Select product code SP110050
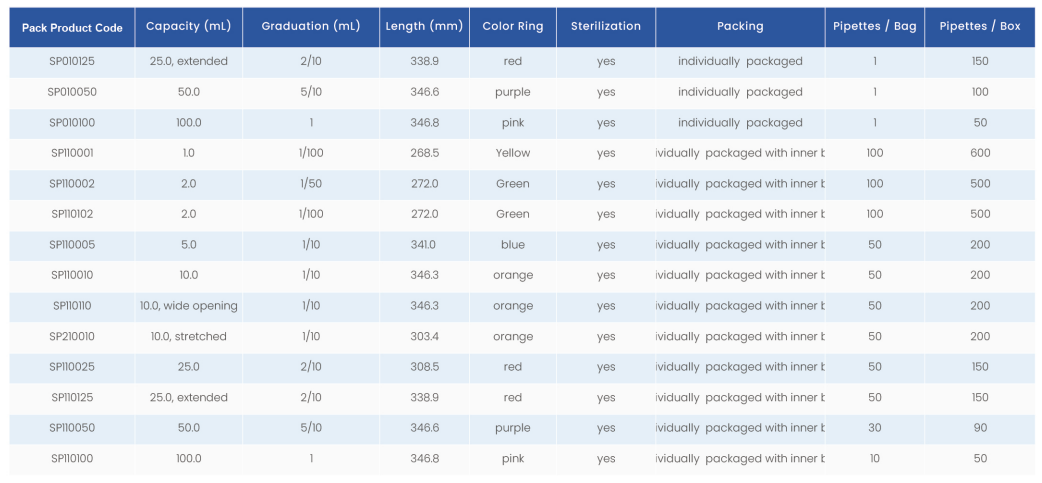 click(72, 428)
